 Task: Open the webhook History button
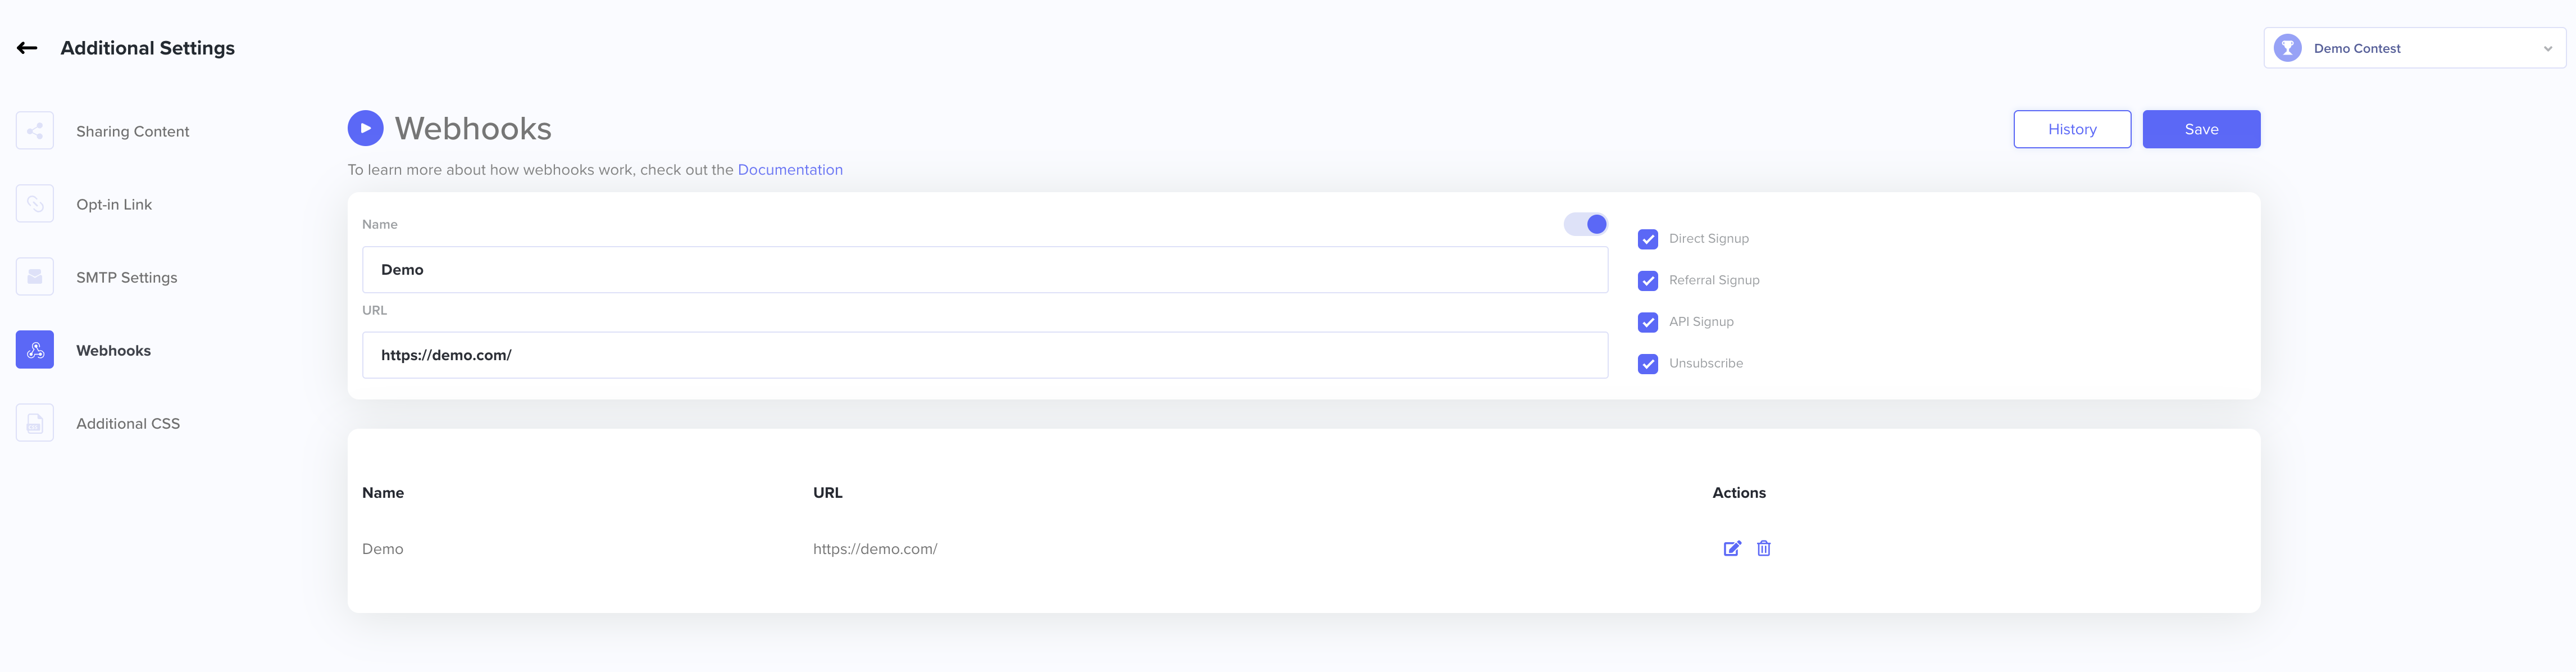2072,129
